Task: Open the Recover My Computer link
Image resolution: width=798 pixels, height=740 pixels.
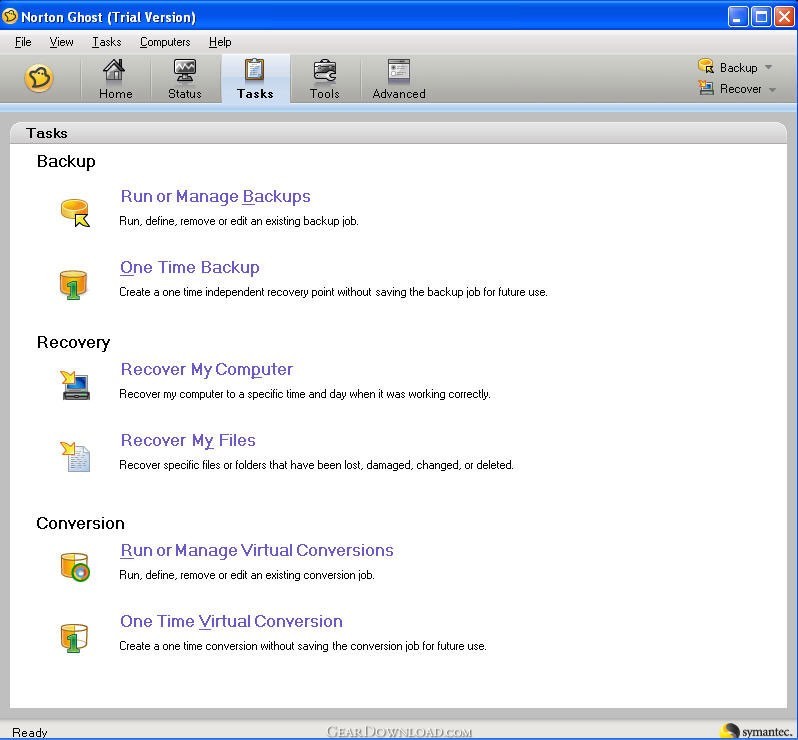Action: (x=207, y=369)
